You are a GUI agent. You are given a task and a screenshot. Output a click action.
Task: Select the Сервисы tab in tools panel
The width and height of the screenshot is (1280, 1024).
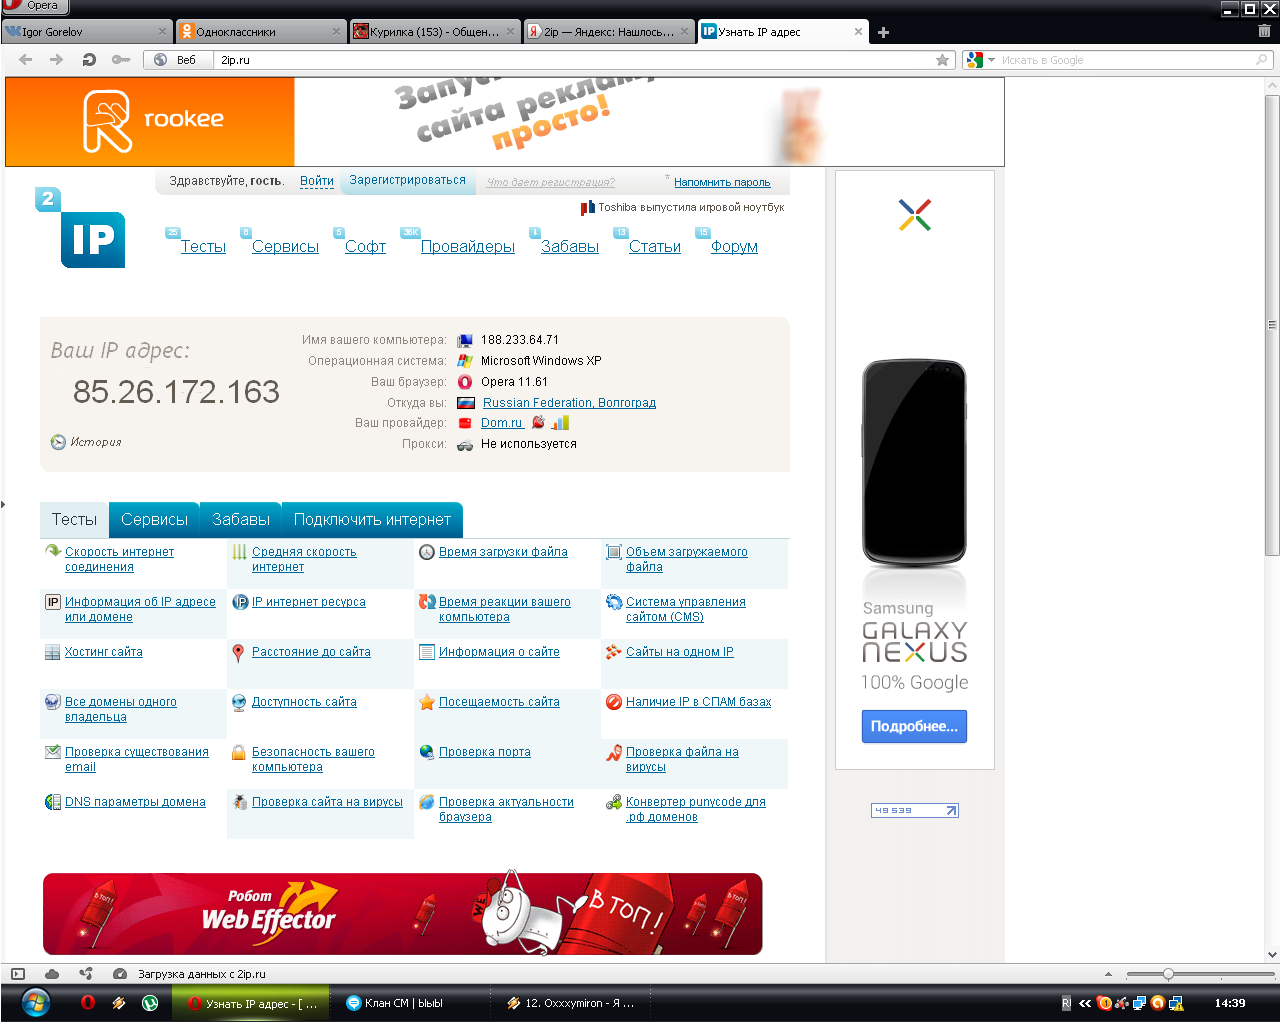coord(154,520)
